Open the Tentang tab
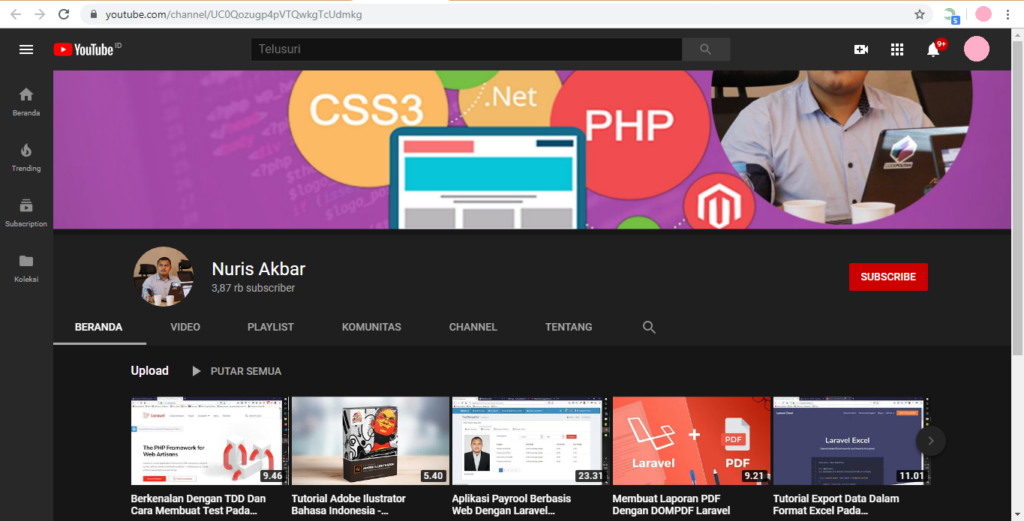Image resolution: width=1024 pixels, height=521 pixels. pos(569,327)
